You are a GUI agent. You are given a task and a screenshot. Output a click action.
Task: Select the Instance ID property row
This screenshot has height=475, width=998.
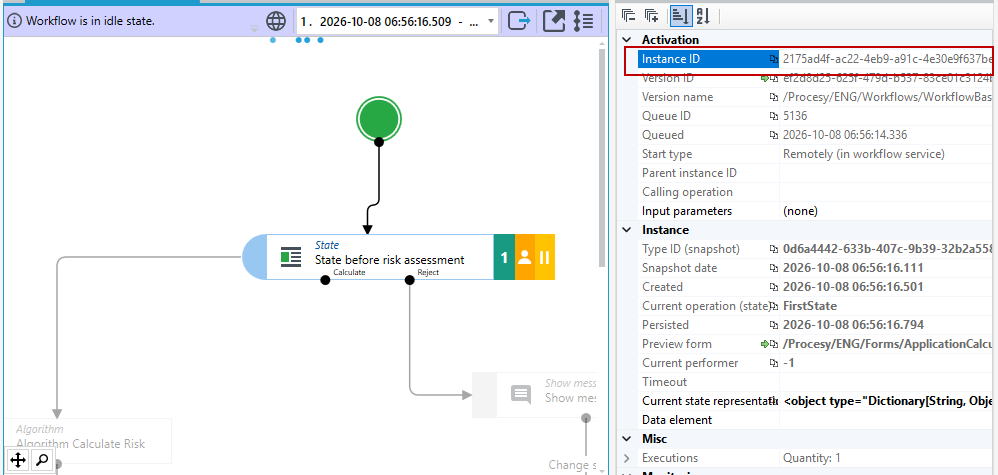817,59
